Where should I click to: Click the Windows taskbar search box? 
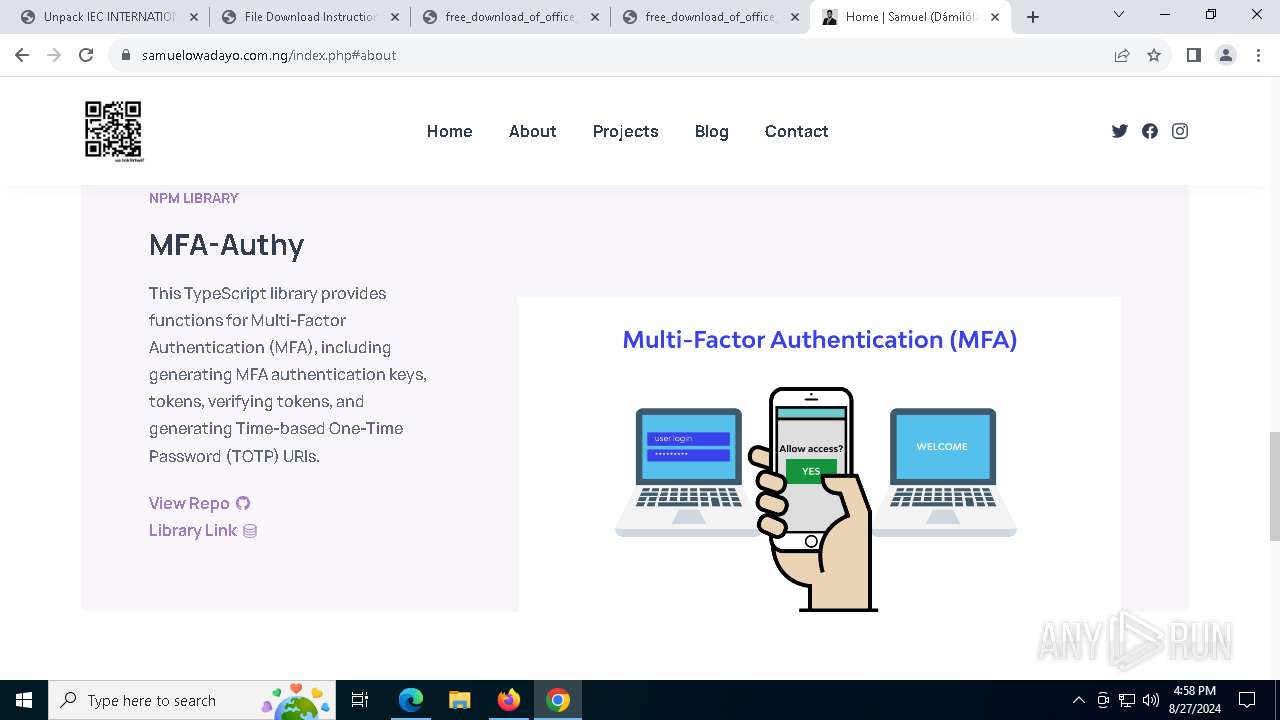[x=191, y=700]
